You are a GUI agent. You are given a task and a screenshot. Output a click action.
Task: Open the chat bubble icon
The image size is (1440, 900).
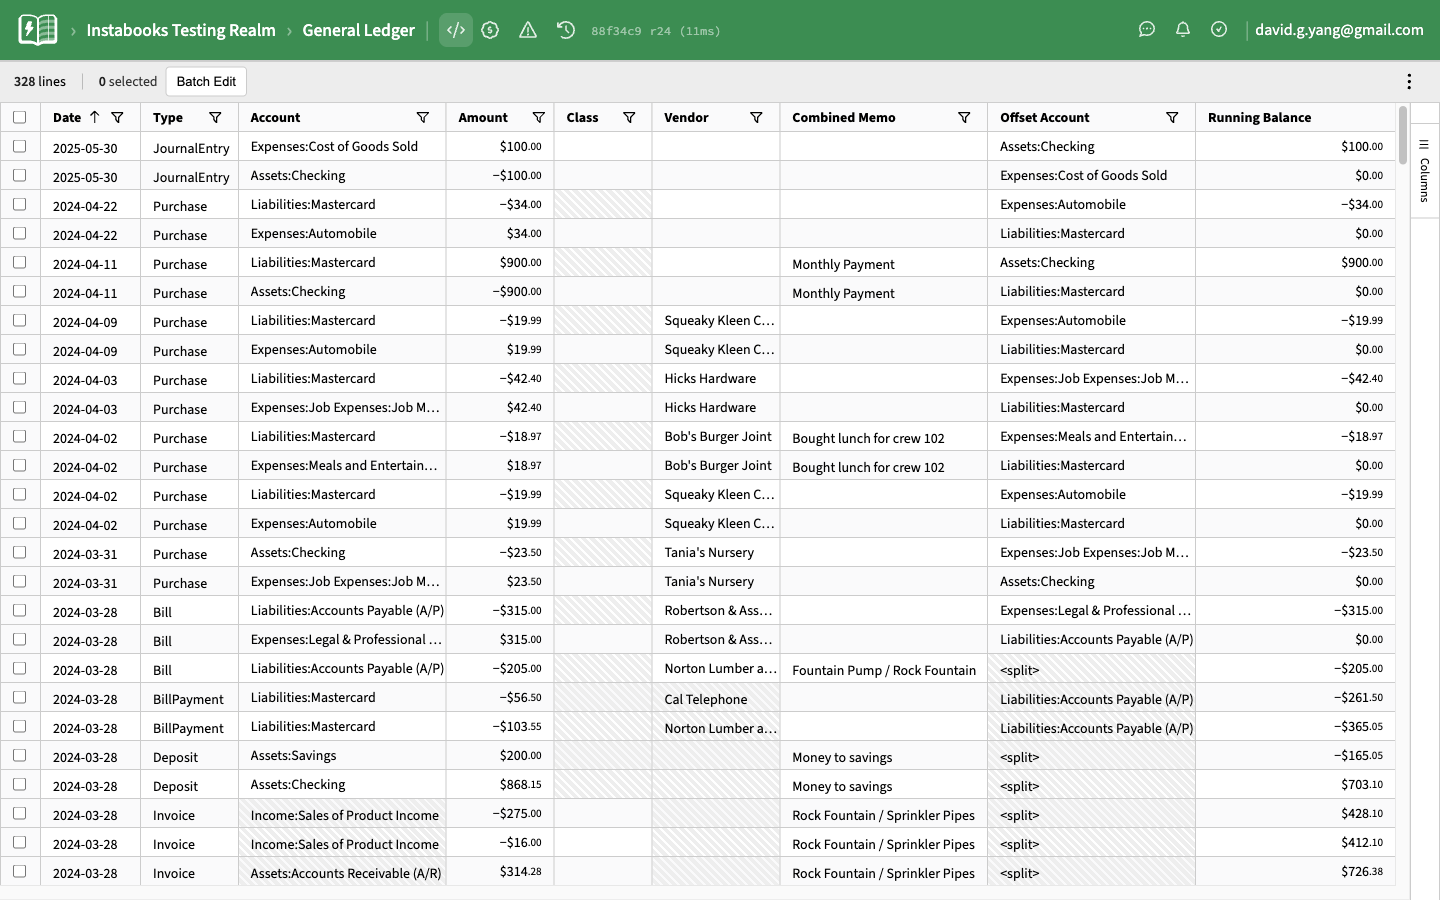[1147, 30]
